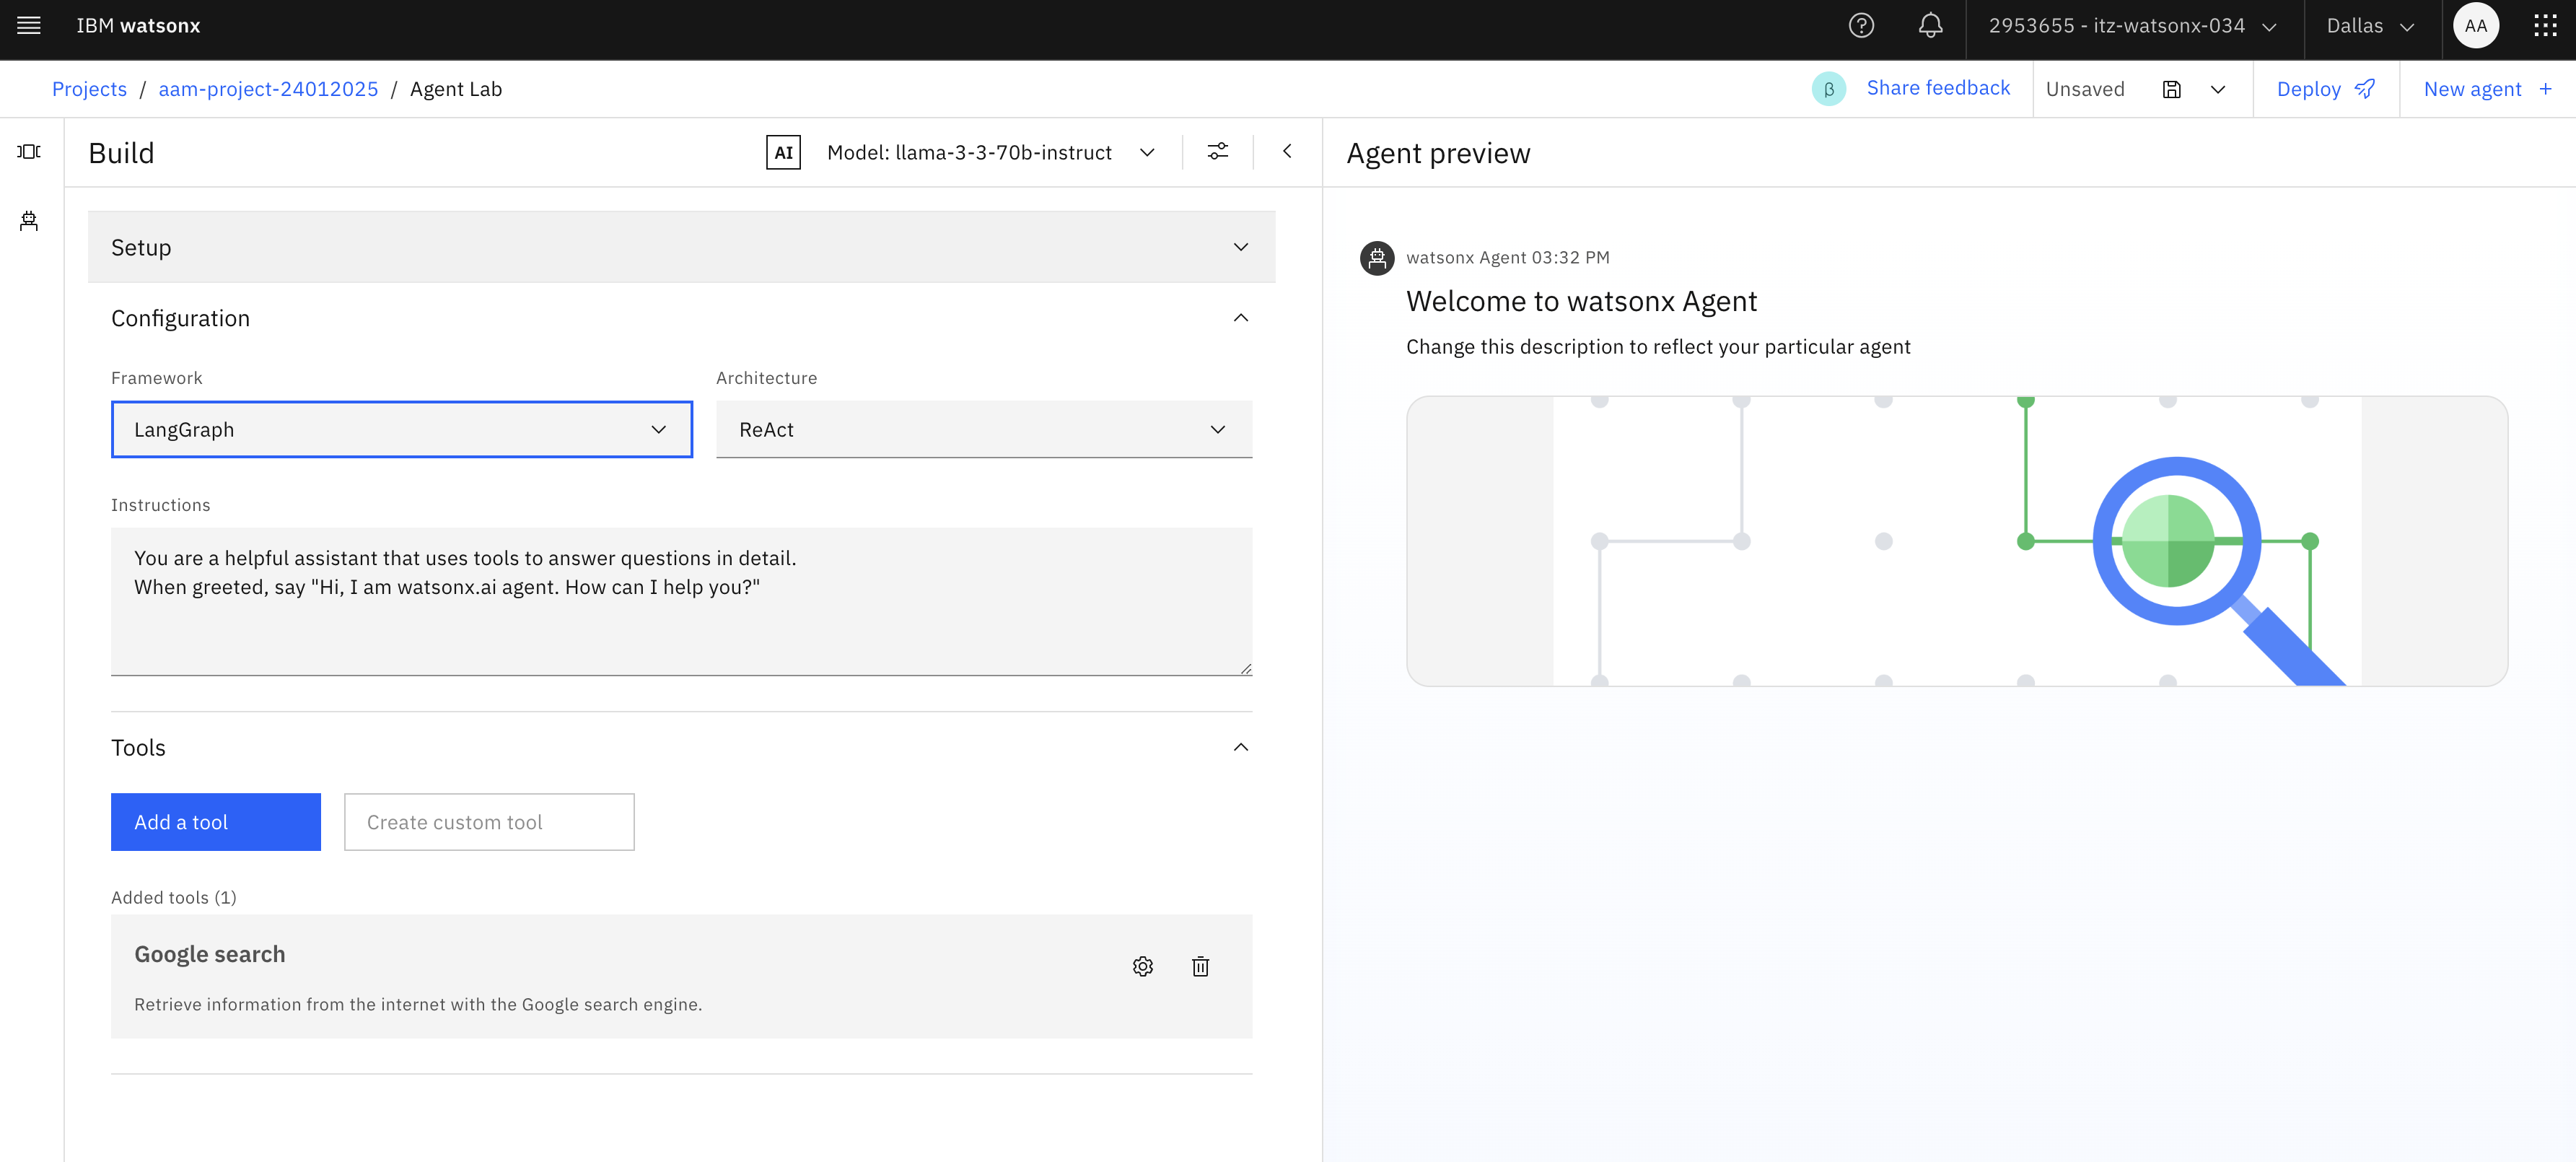2576x1162 pixels.
Task: Toggle the side panel icon in left rail
Action: click(x=29, y=151)
